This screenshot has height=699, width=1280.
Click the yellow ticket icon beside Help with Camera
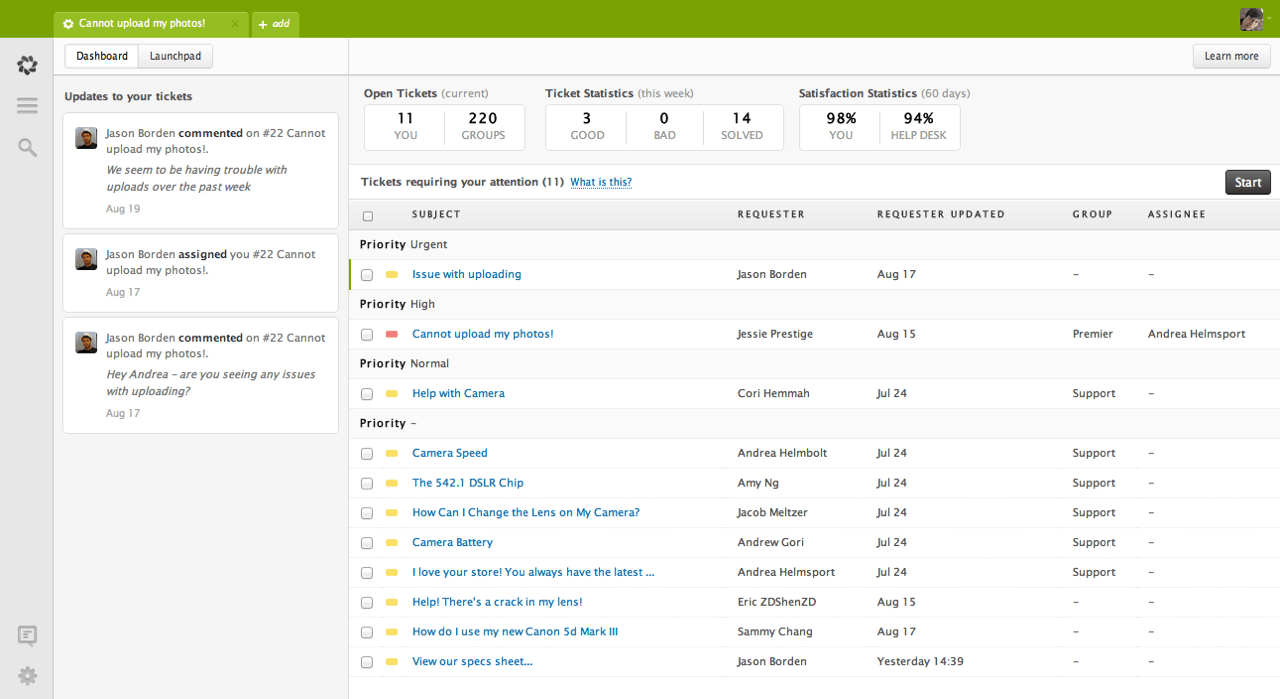390,394
